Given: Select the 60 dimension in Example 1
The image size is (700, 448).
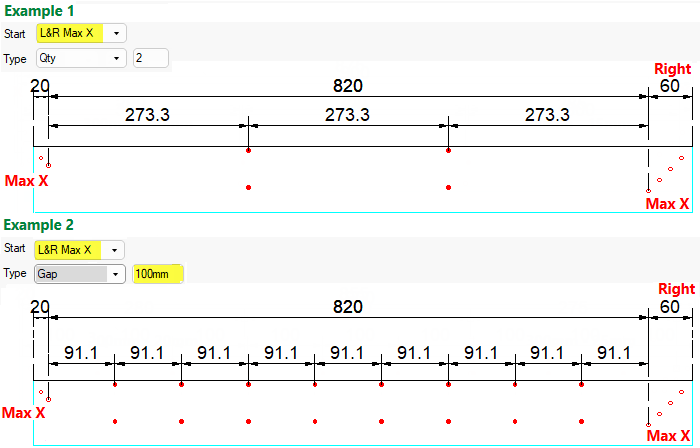Looking at the screenshot, I should tap(670, 87).
